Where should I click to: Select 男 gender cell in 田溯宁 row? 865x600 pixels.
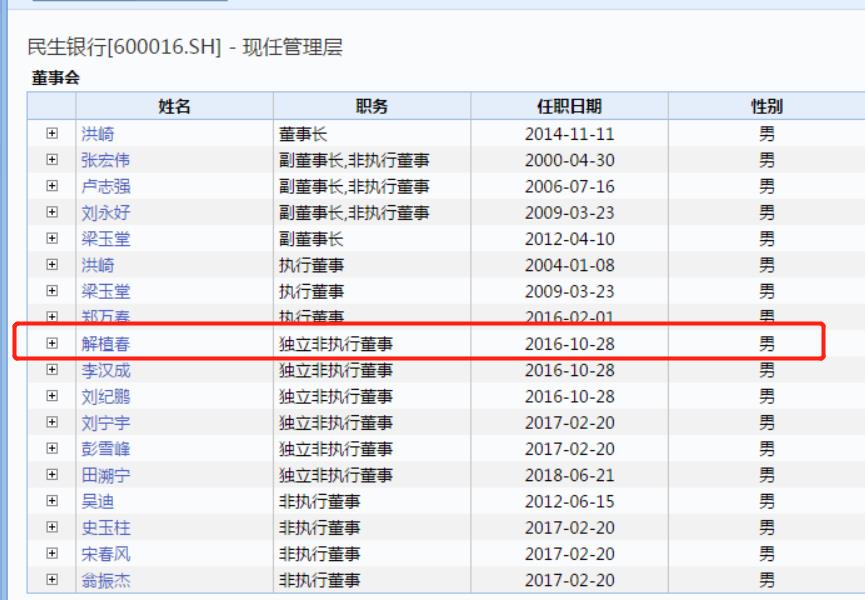(x=767, y=475)
